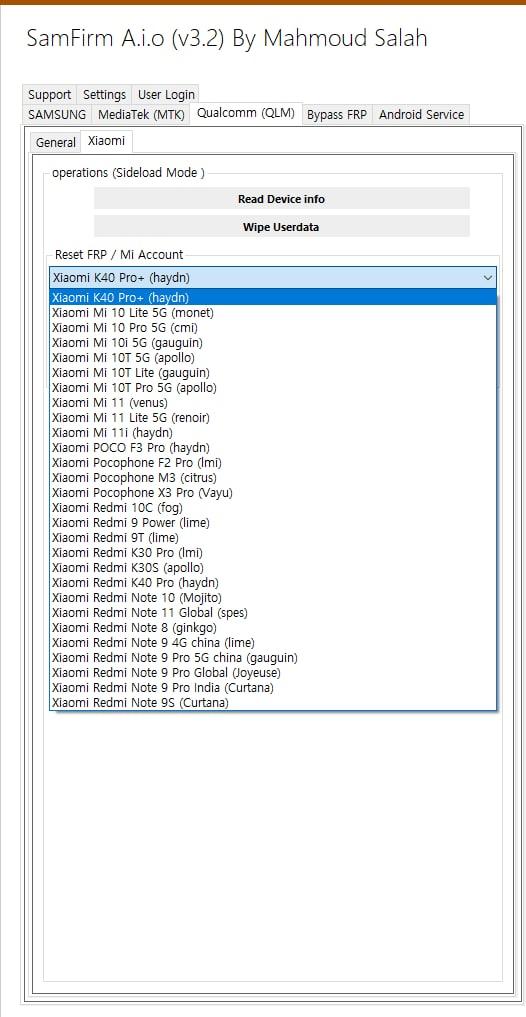The height and width of the screenshot is (1017, 526).
Task: Open the User Login tab
Action: coord(166,95)
